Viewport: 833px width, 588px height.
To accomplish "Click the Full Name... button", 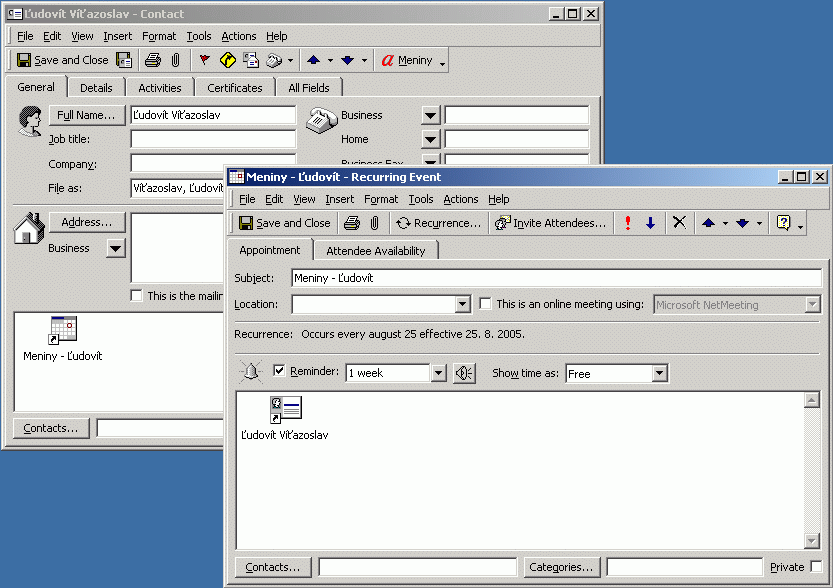I will (87, 115).
